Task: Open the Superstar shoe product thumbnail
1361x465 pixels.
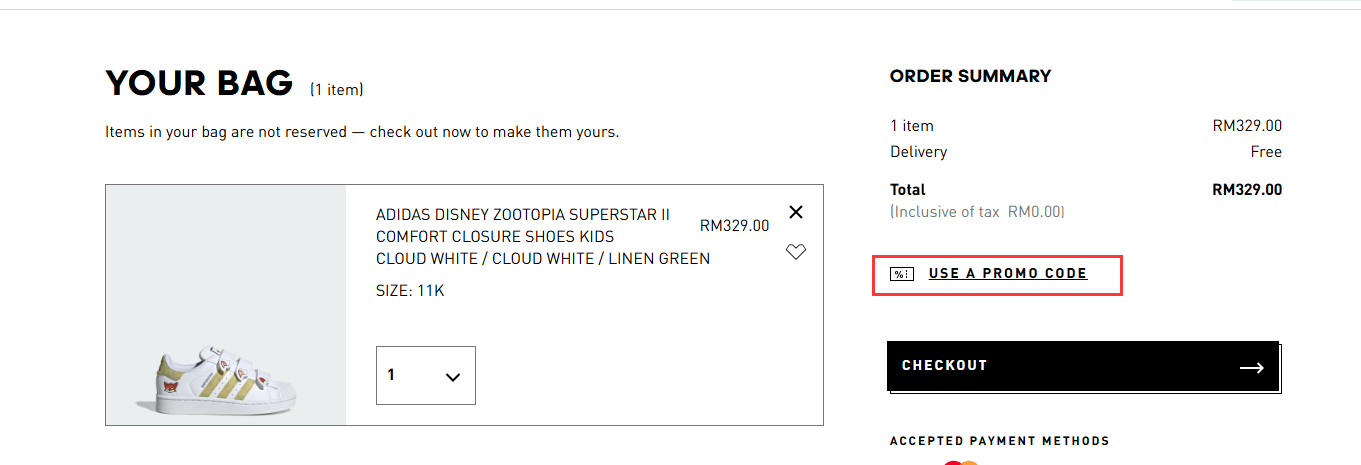Action: 225,305
